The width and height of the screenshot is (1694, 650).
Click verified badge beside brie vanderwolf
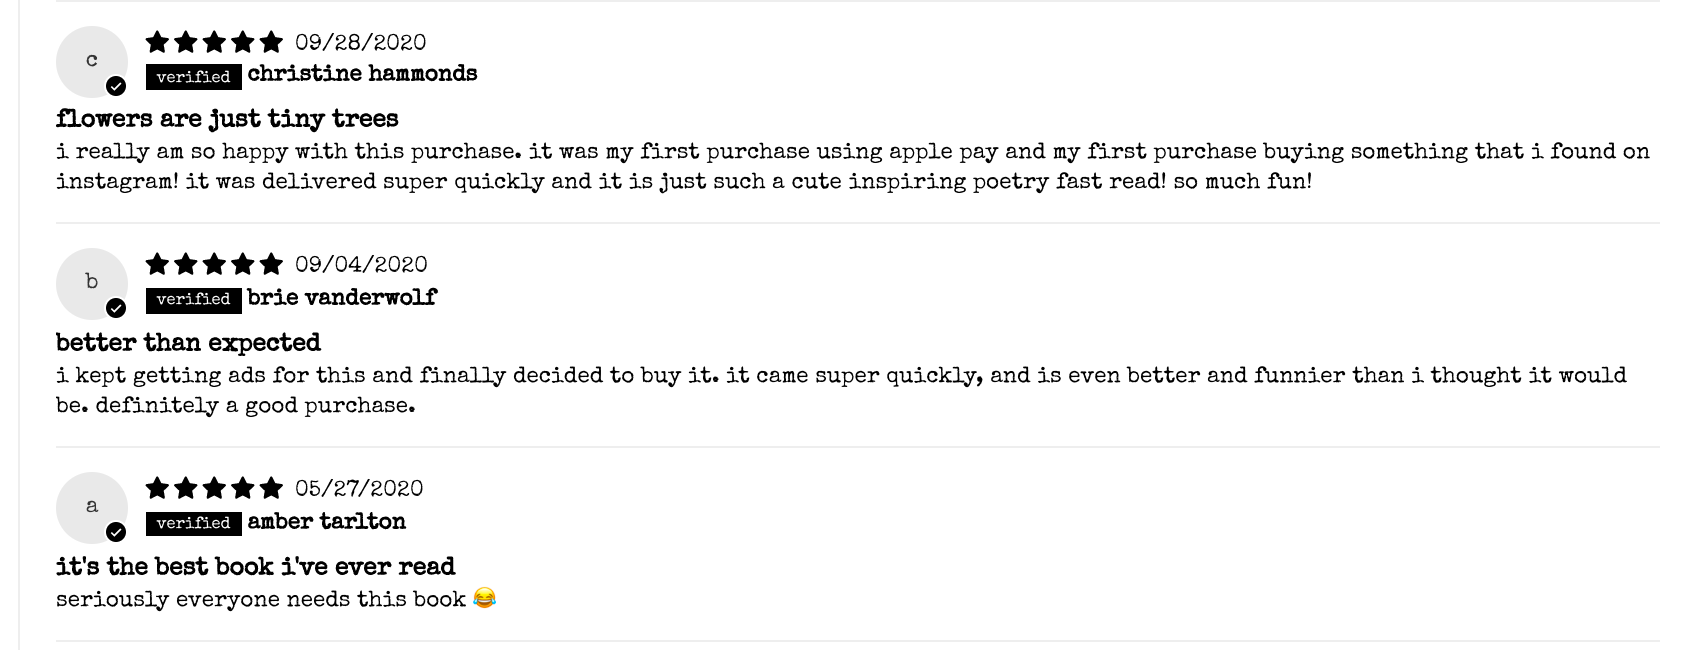[194, 299]
